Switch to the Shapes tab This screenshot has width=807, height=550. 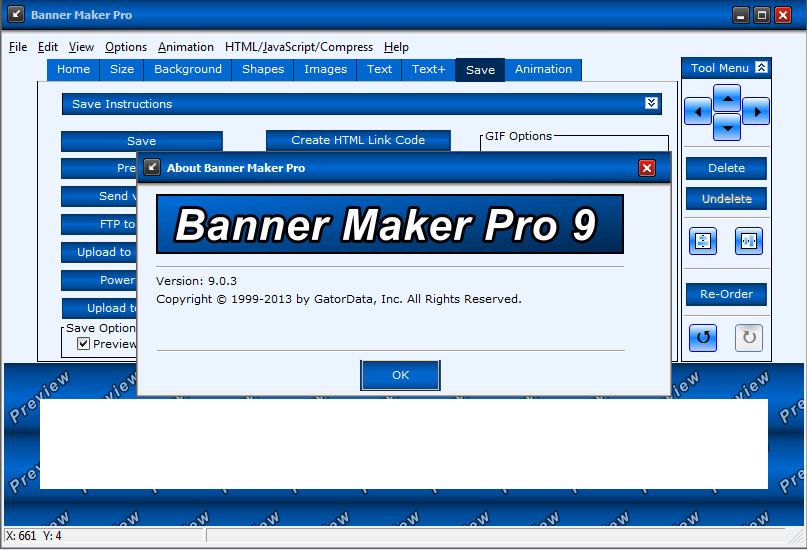click(263, 69)
